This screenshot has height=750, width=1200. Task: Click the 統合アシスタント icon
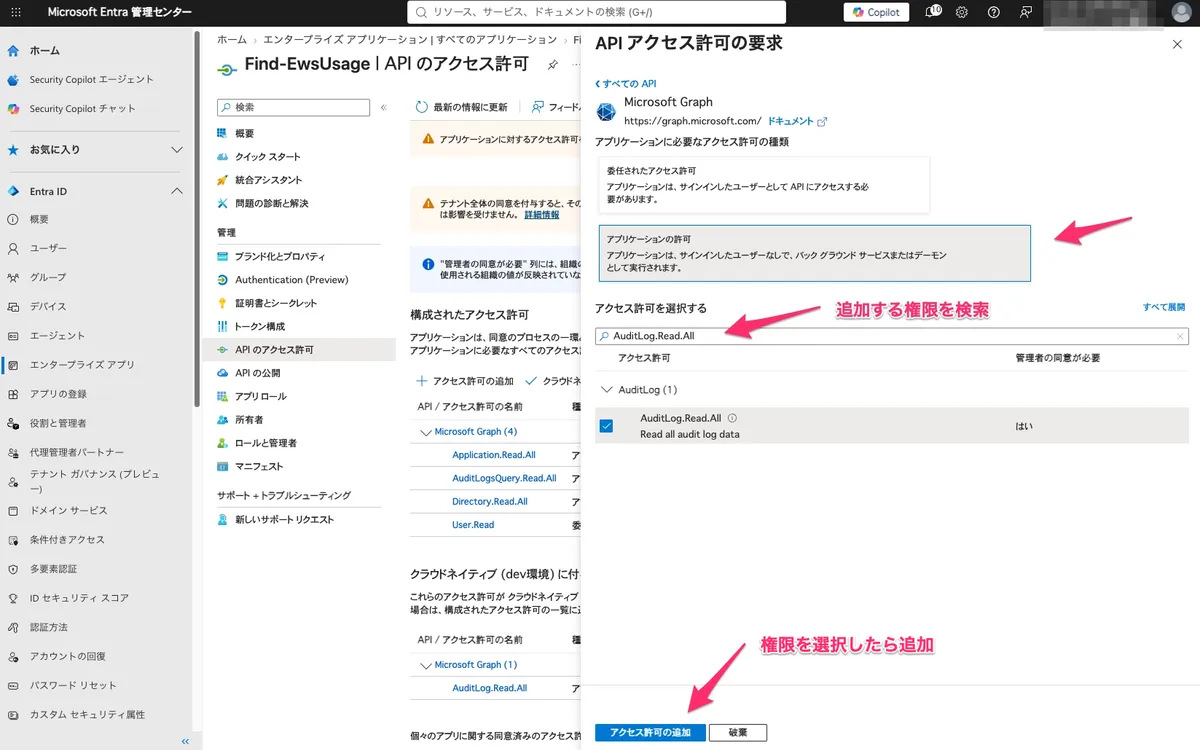[223, 180]
